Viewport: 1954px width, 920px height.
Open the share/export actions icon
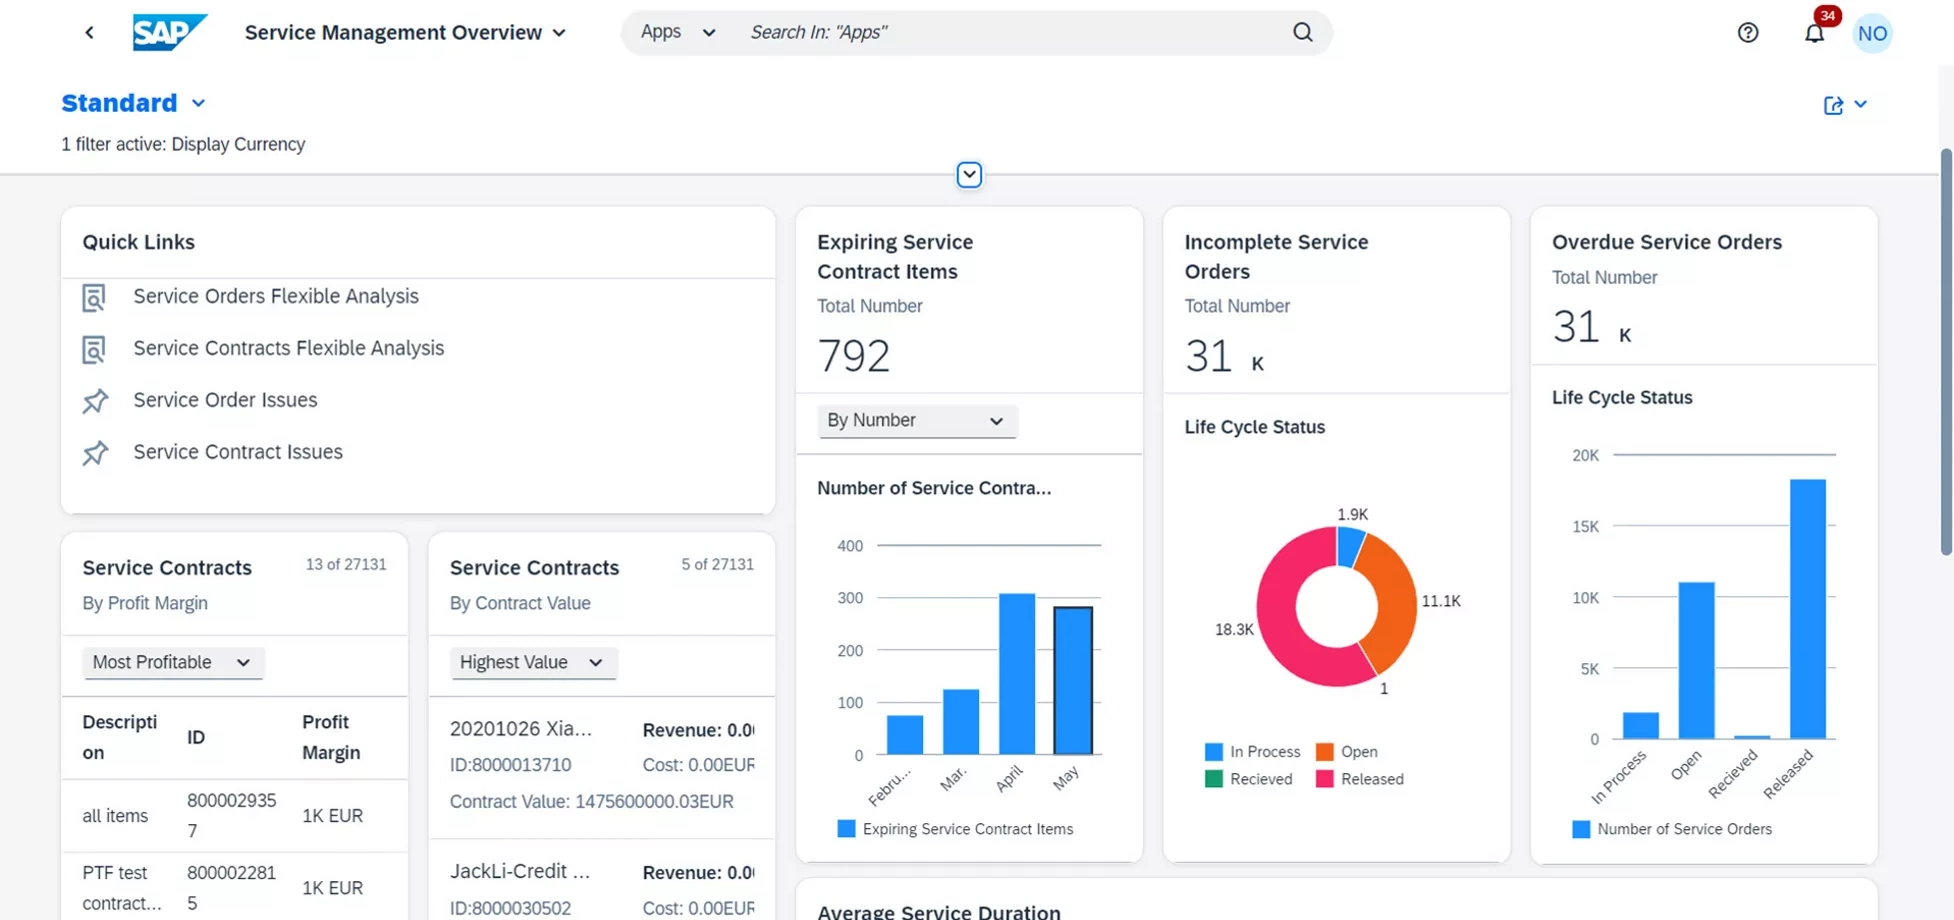pyautogui.click(x=1833, y=104)
